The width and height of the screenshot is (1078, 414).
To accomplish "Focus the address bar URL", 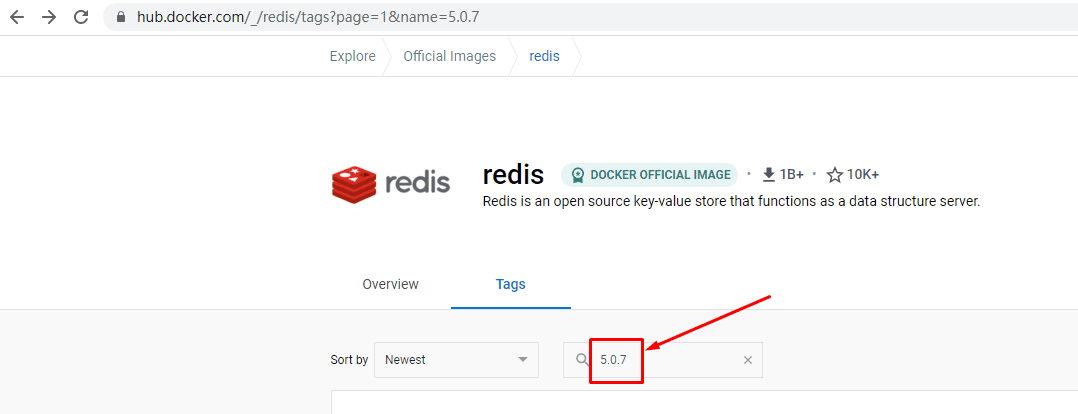I will tap(308, 18).
